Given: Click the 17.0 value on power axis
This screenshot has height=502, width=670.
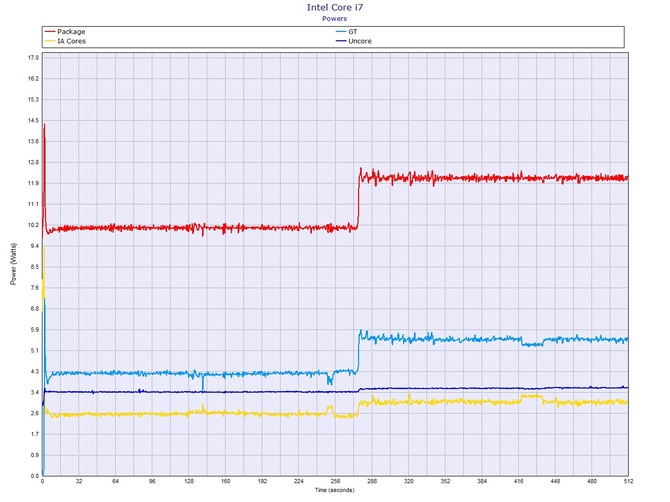Looking at the screenshot, I should (33, 58).
